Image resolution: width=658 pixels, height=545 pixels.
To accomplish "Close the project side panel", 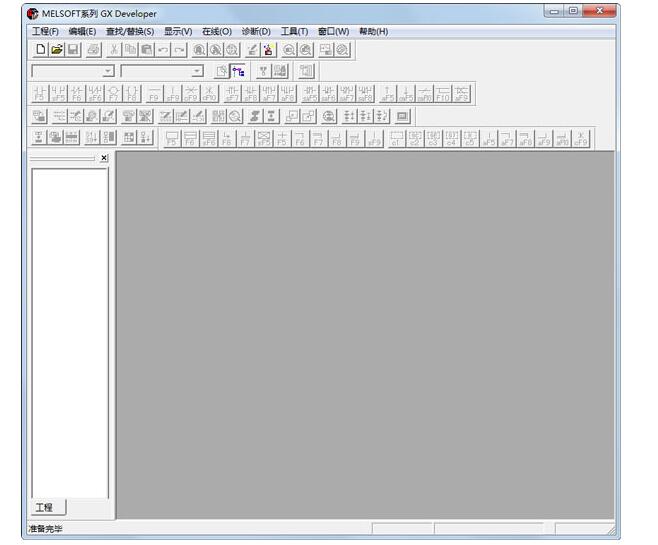I will pos(104,158).
